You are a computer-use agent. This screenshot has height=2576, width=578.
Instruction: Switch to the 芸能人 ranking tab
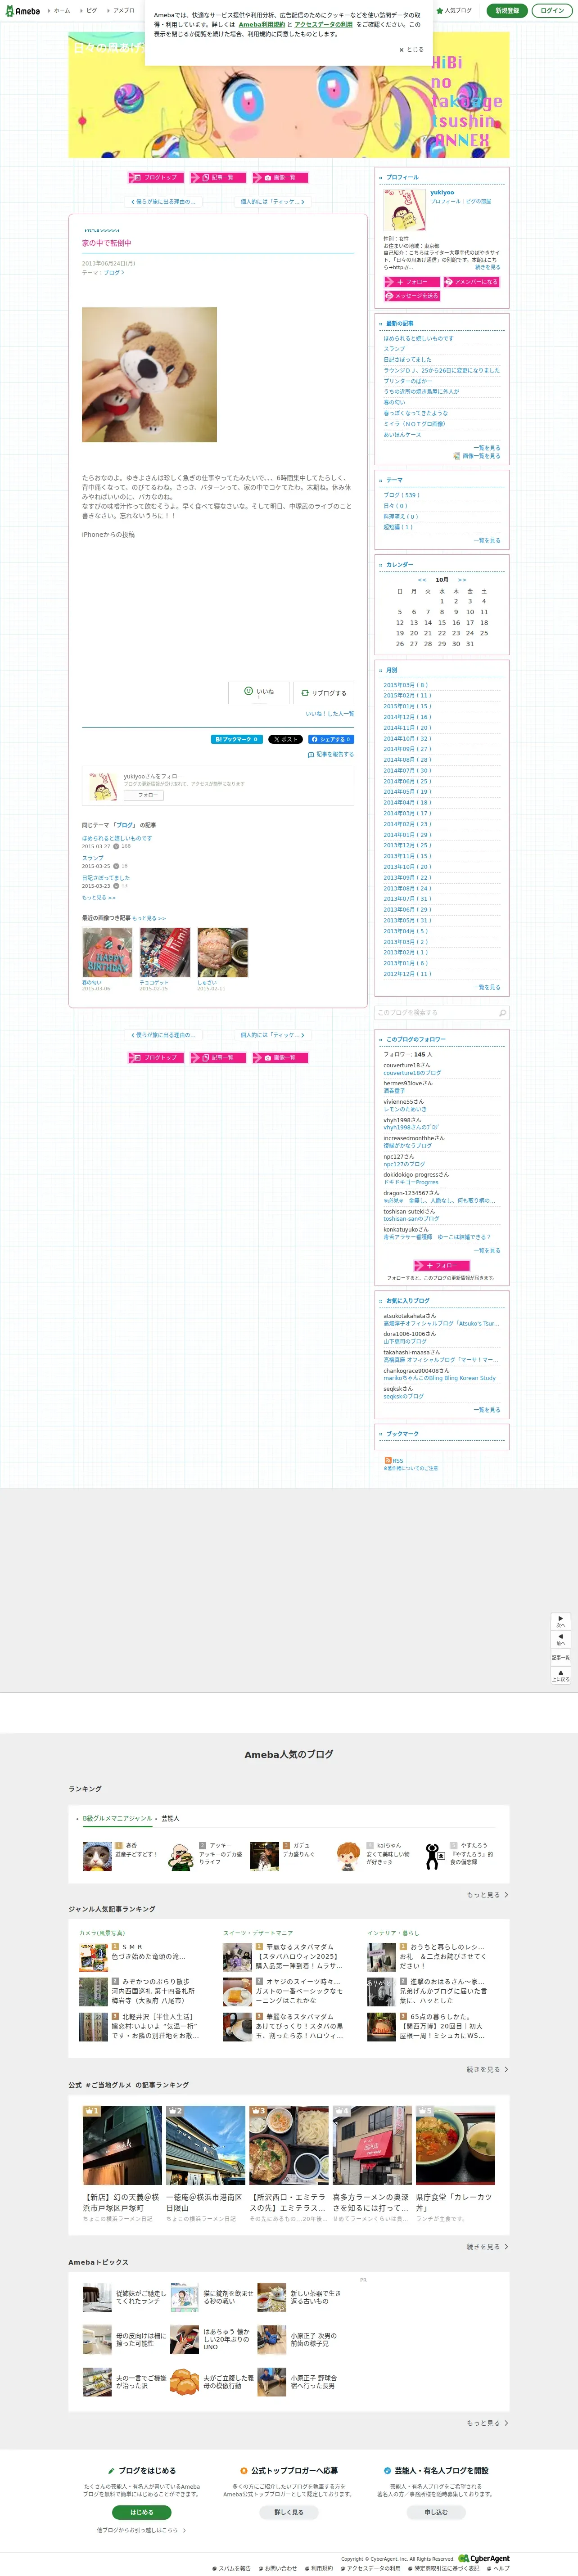pos(170,1819)
